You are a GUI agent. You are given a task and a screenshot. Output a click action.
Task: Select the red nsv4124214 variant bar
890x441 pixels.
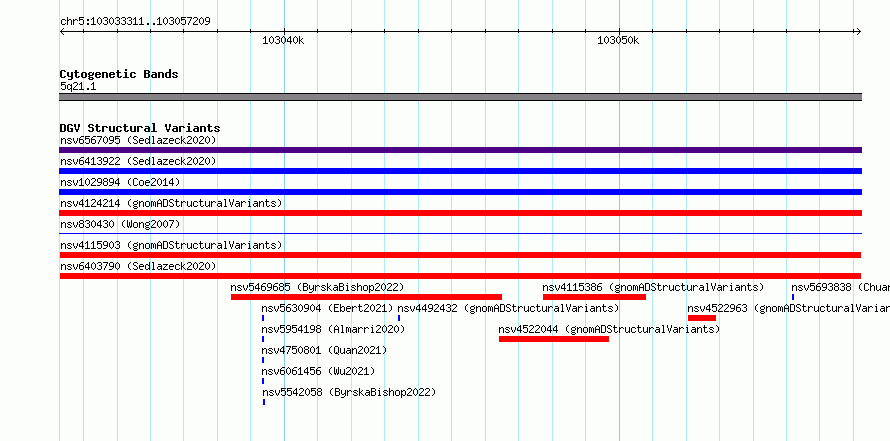pos(460,213)
